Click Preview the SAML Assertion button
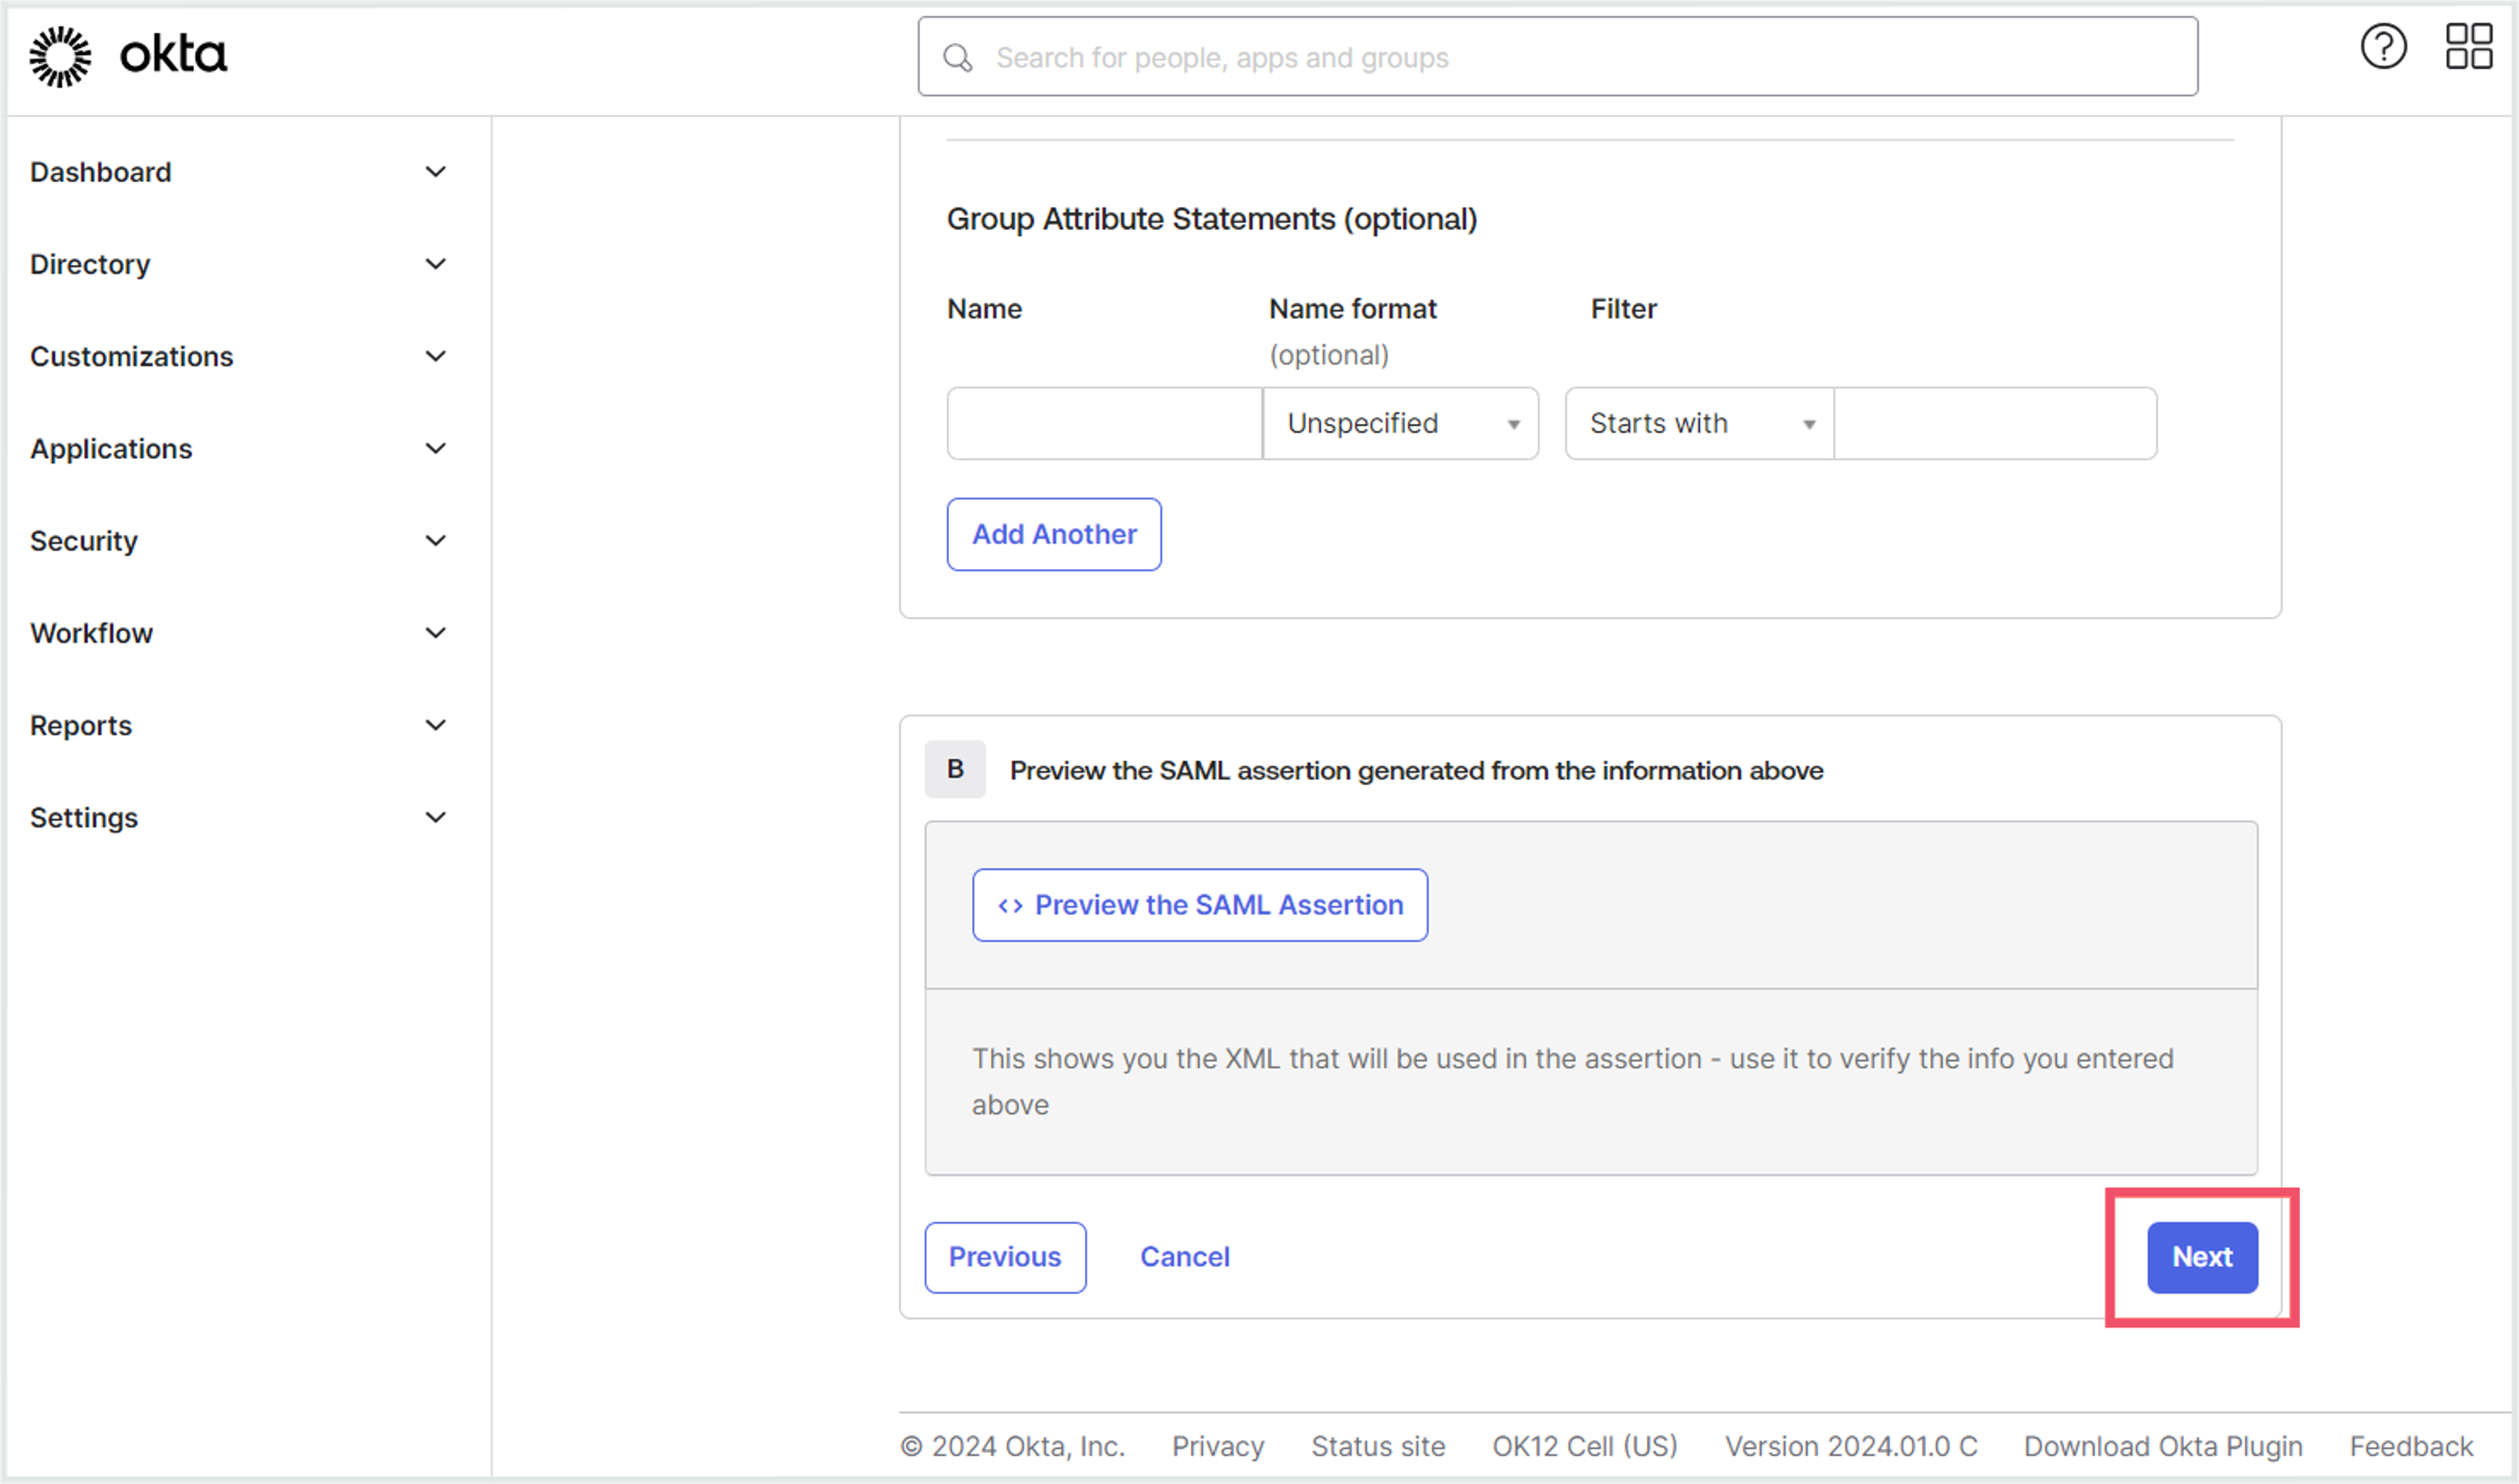Viewport: 2519px width, 1484px height. 1200,905
